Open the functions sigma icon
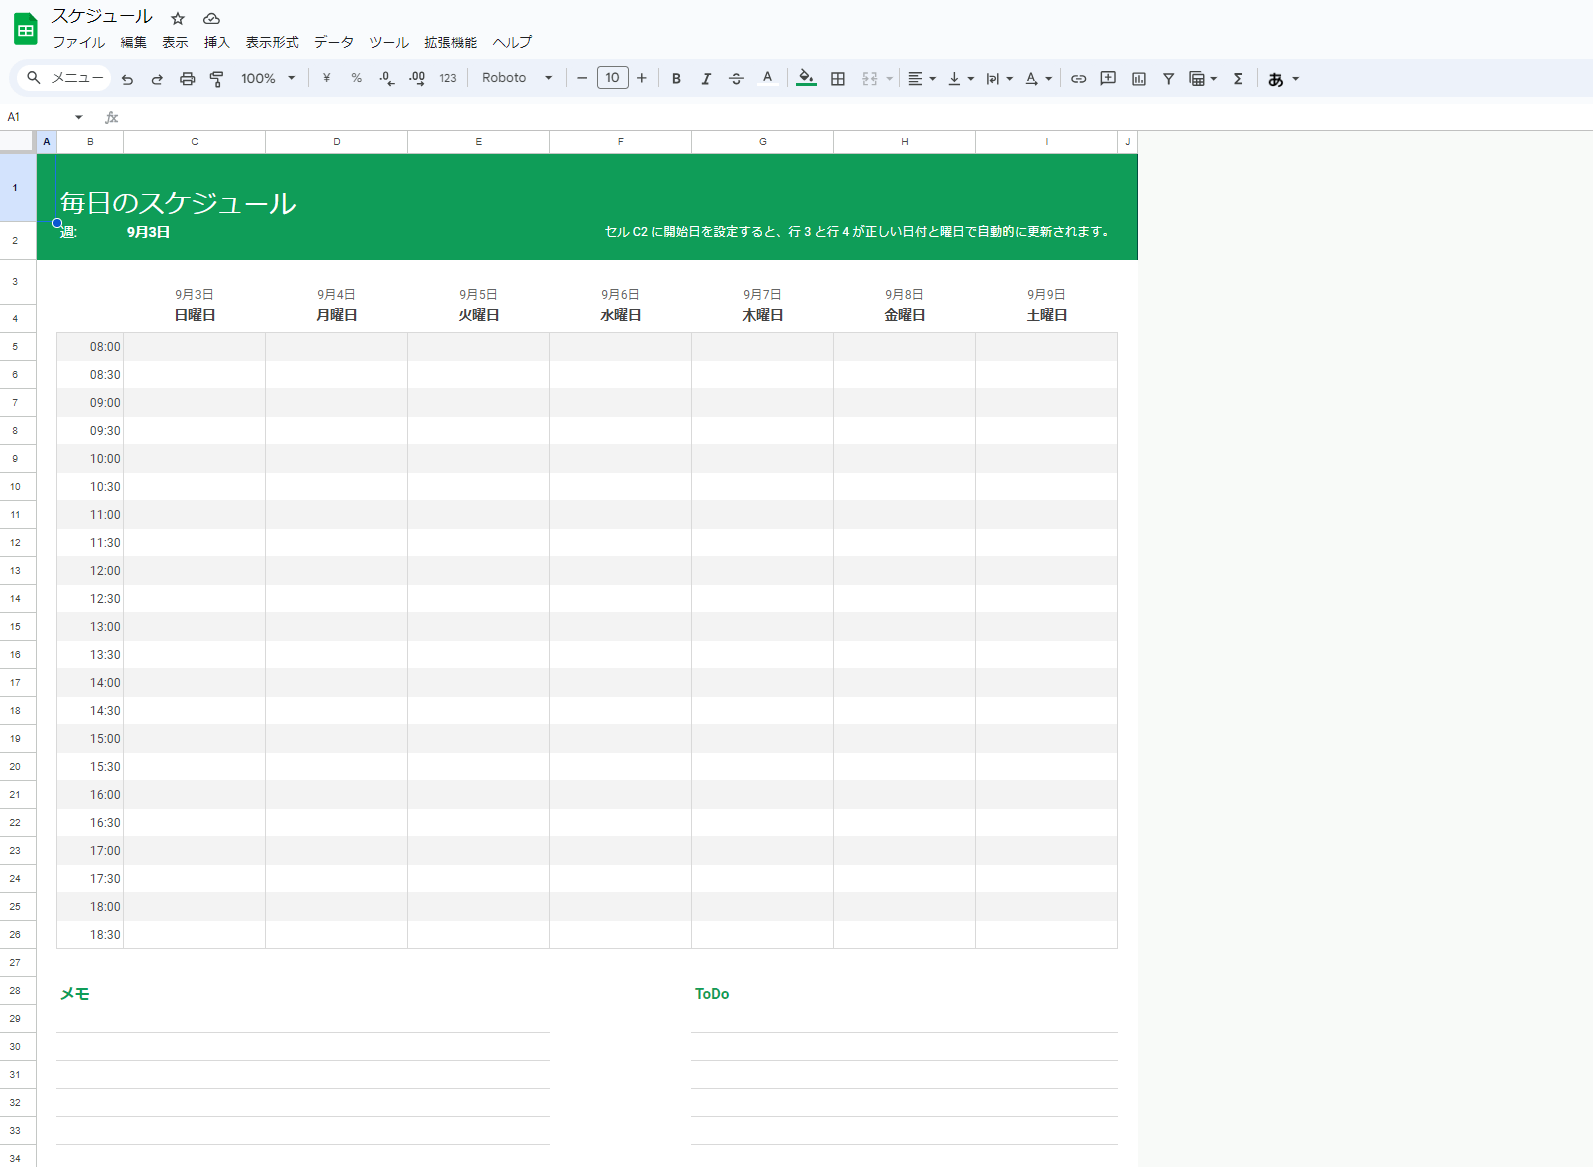The height and width of the screenshot is (1167, 1593). pos(1238,79)
